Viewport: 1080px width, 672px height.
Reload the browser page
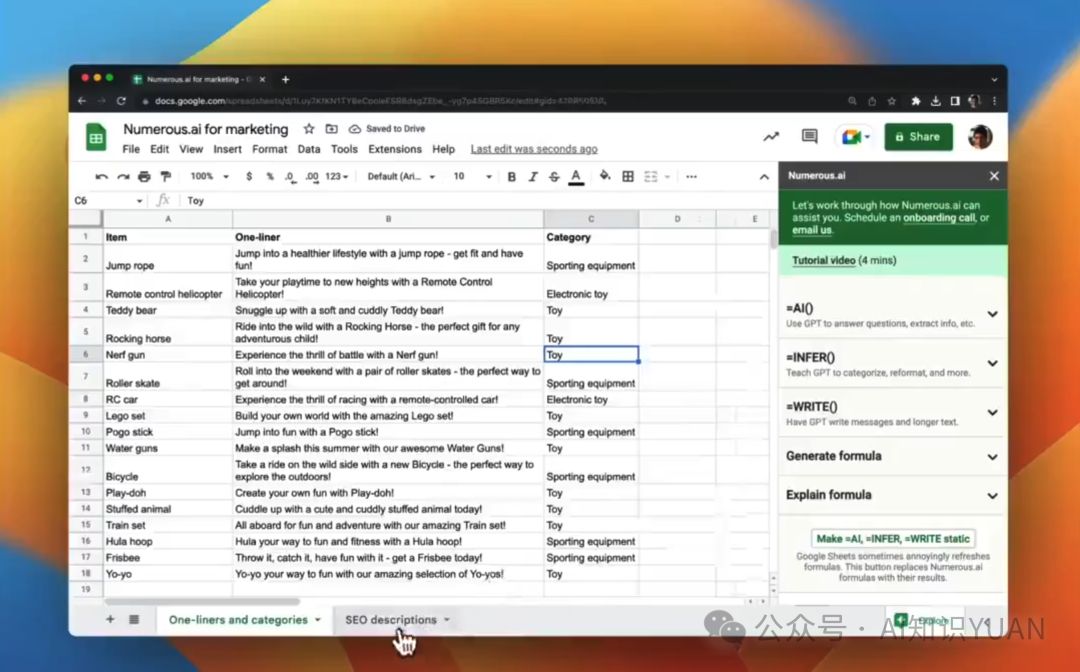coord(121,101)
